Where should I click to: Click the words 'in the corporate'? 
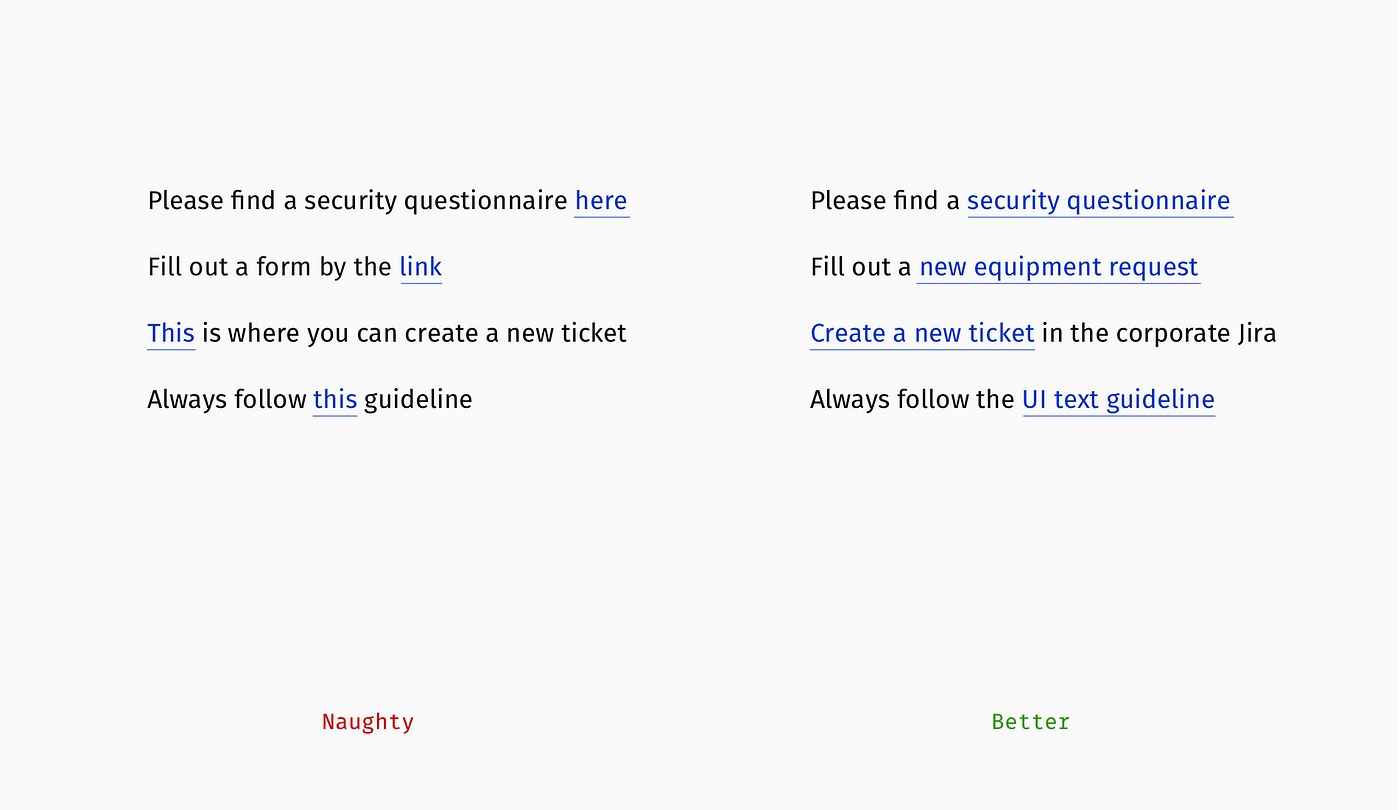1136,333
